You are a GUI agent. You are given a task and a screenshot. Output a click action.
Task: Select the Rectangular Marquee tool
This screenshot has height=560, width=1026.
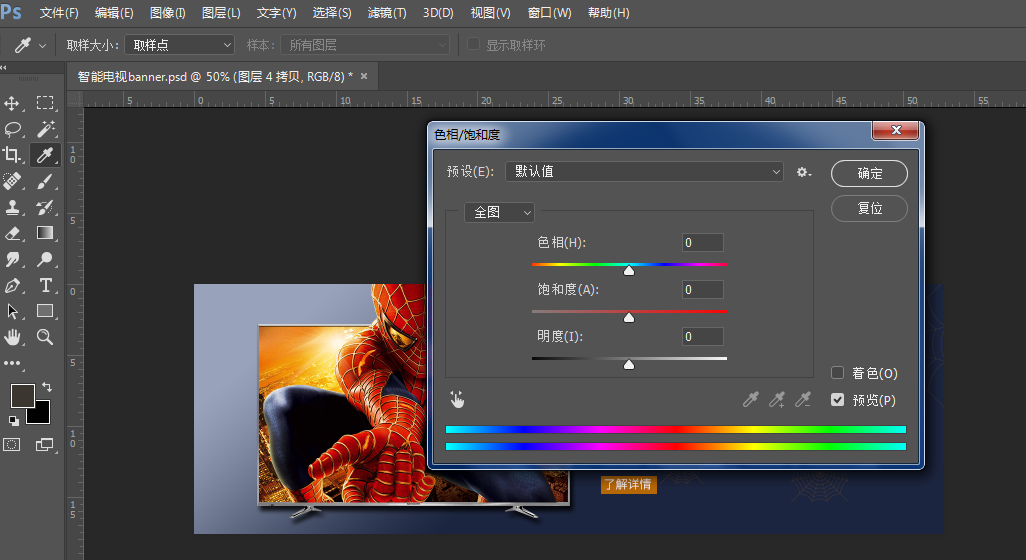click(x=44, y=103)
